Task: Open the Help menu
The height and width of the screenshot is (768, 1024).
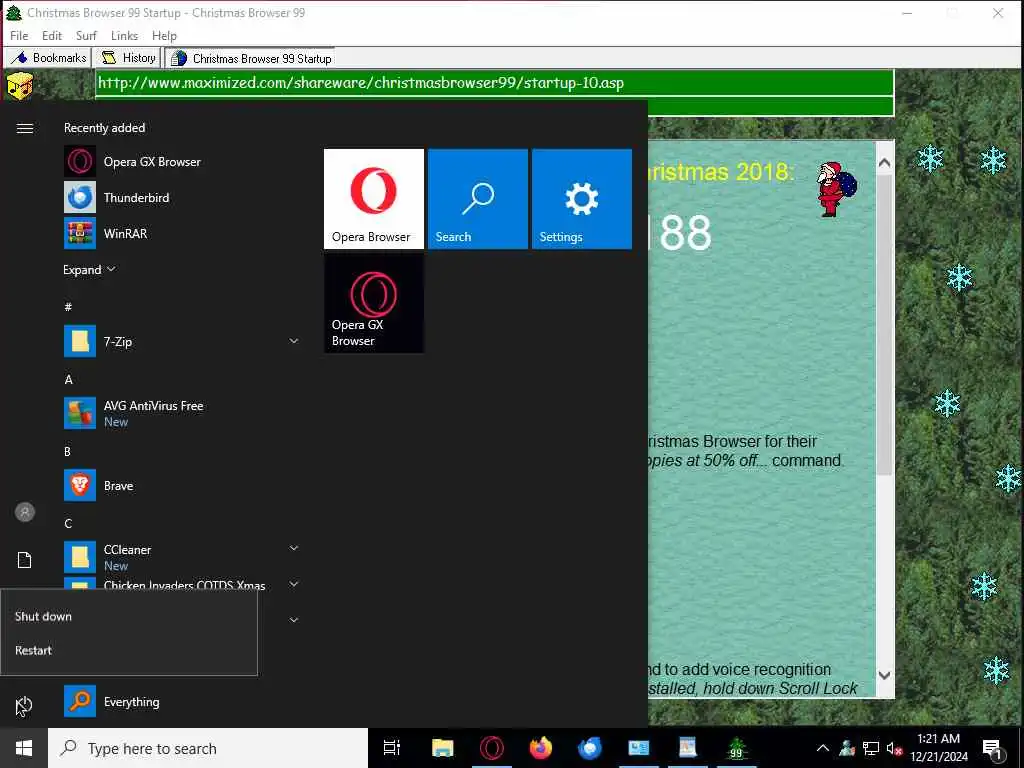Action: point(164,35)
